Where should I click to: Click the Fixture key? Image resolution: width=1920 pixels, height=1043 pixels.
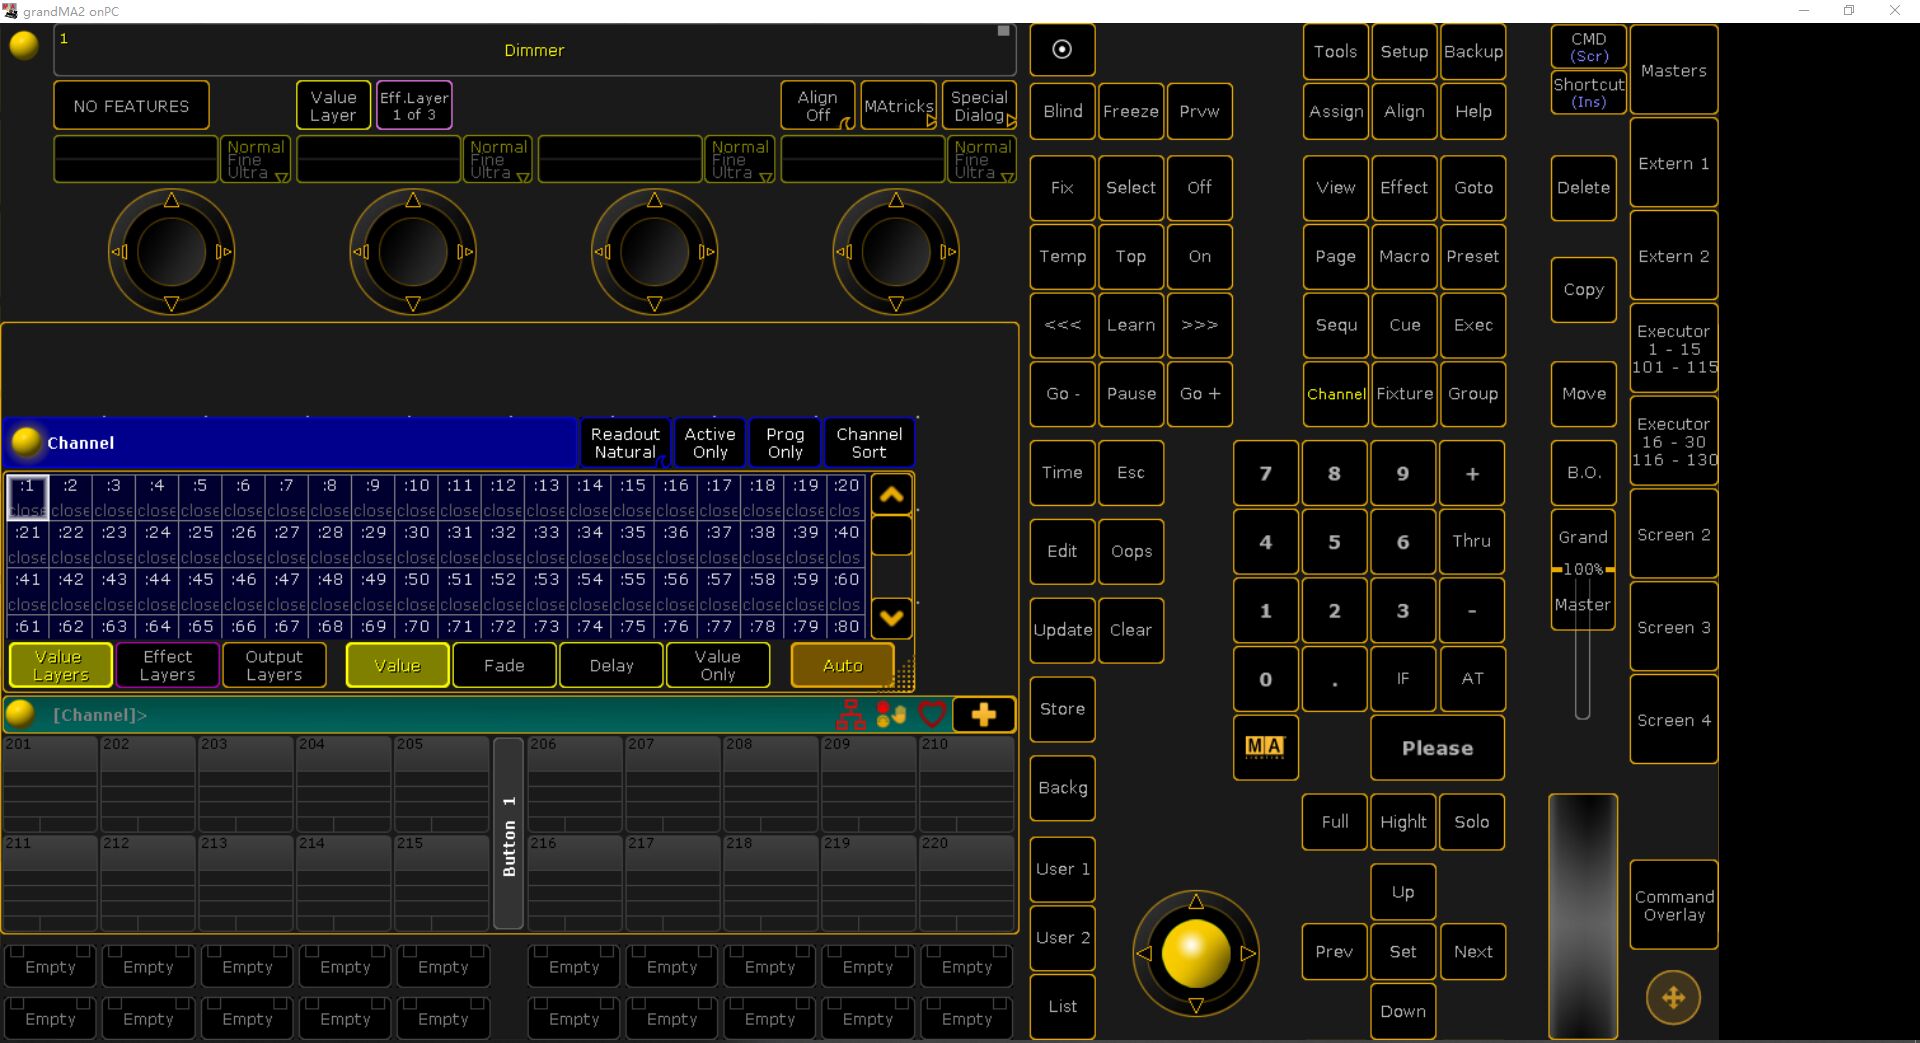pos(1404,393)
